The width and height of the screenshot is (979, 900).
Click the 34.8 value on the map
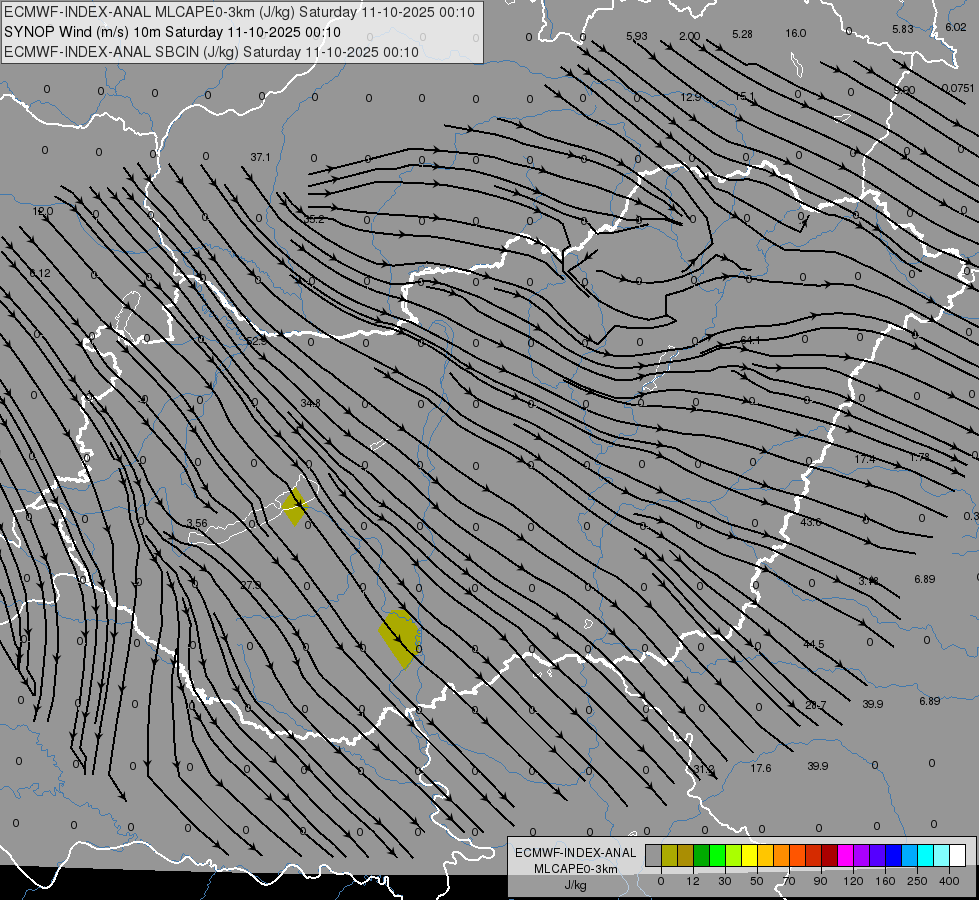pos(310,403)
